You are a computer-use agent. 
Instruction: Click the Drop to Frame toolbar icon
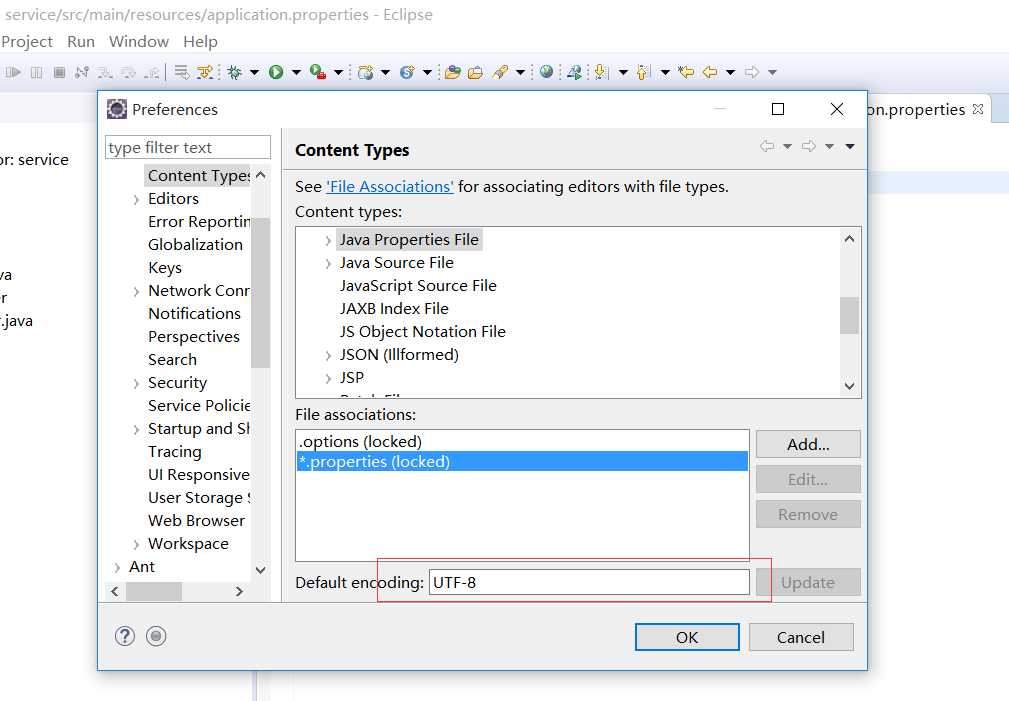(x=182, y=72)
